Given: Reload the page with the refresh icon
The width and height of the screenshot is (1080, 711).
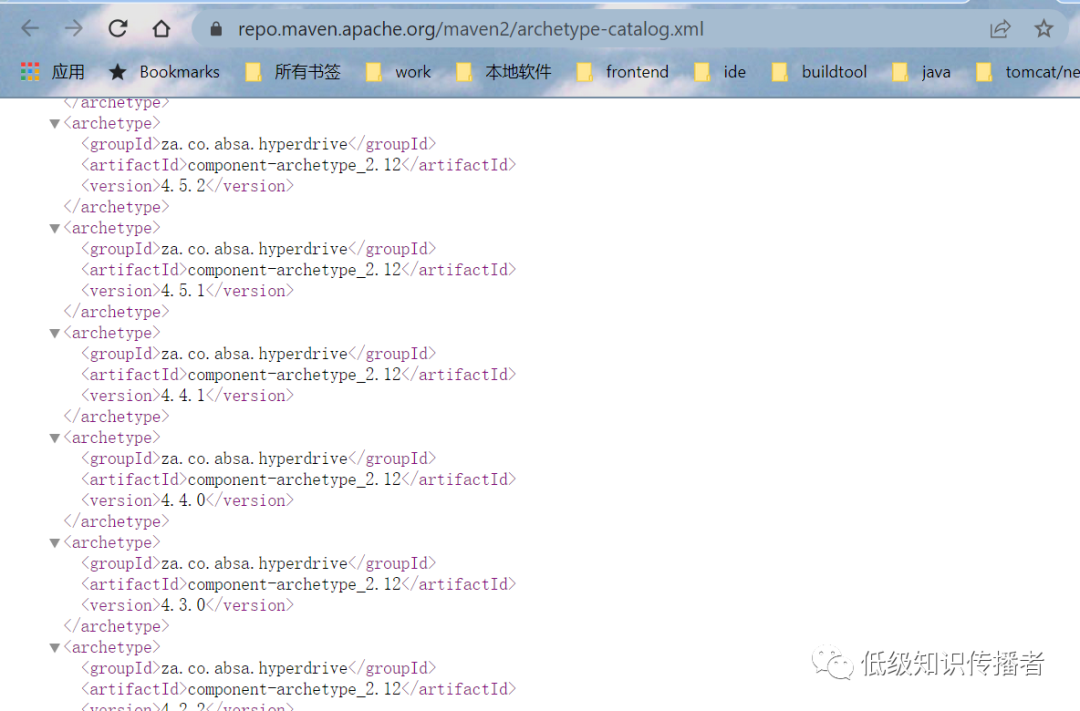Looking at the screenshot, I should 118,28.
